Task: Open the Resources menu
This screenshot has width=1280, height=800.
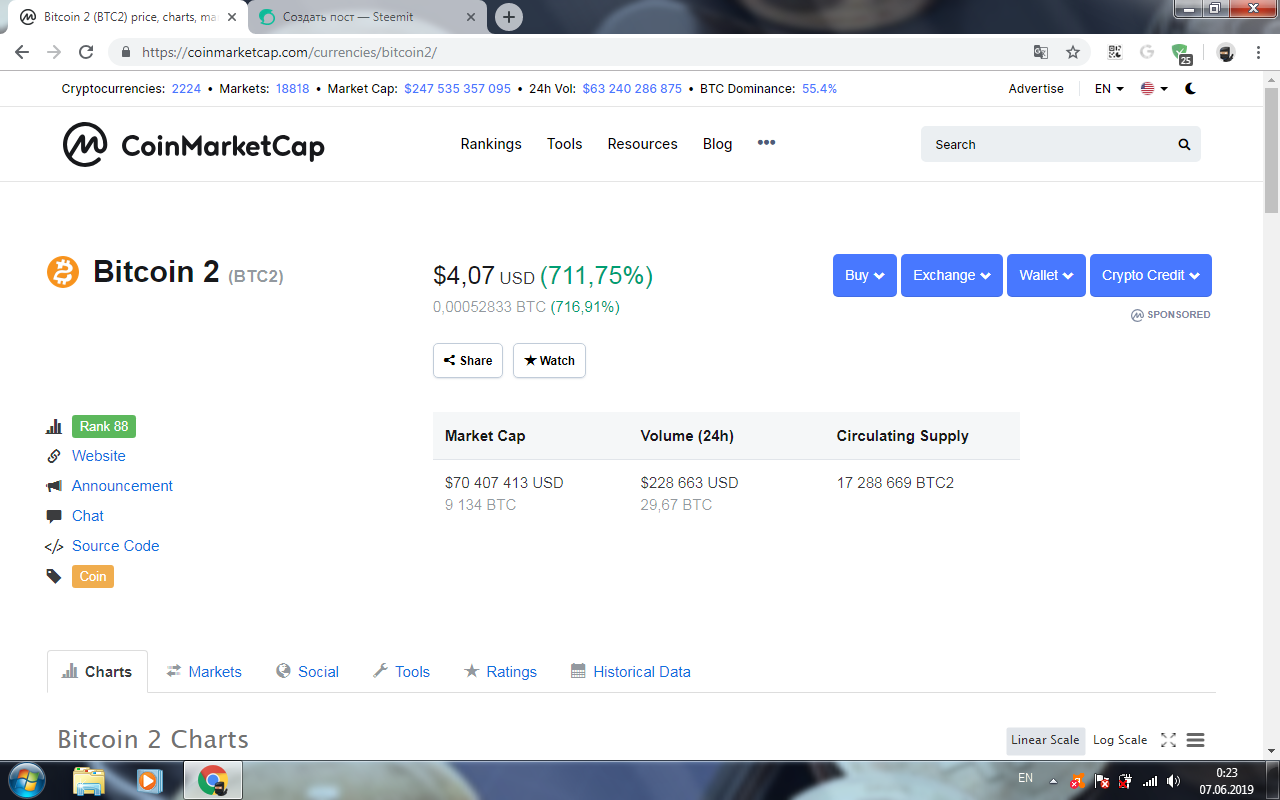Action: [642, 144]
